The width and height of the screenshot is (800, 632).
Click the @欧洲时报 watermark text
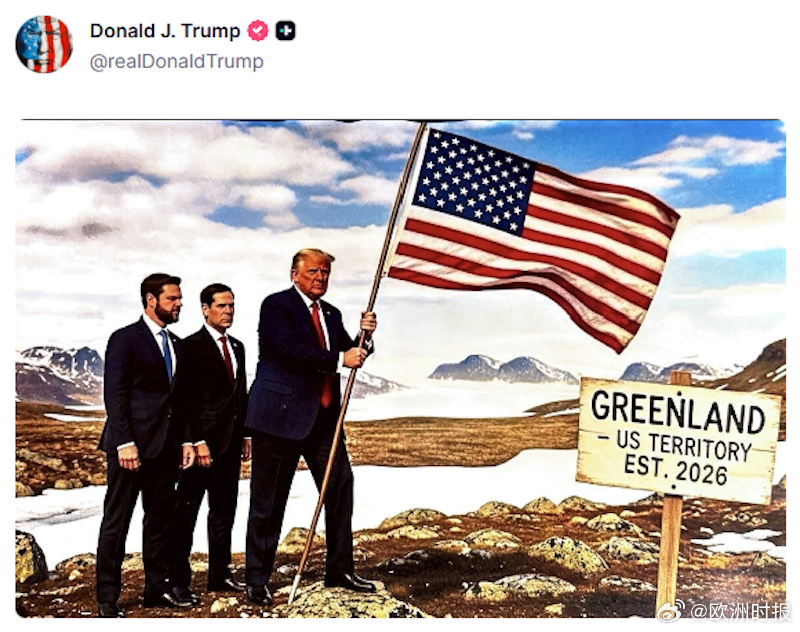pyautogui.click(x=740, y=611)
